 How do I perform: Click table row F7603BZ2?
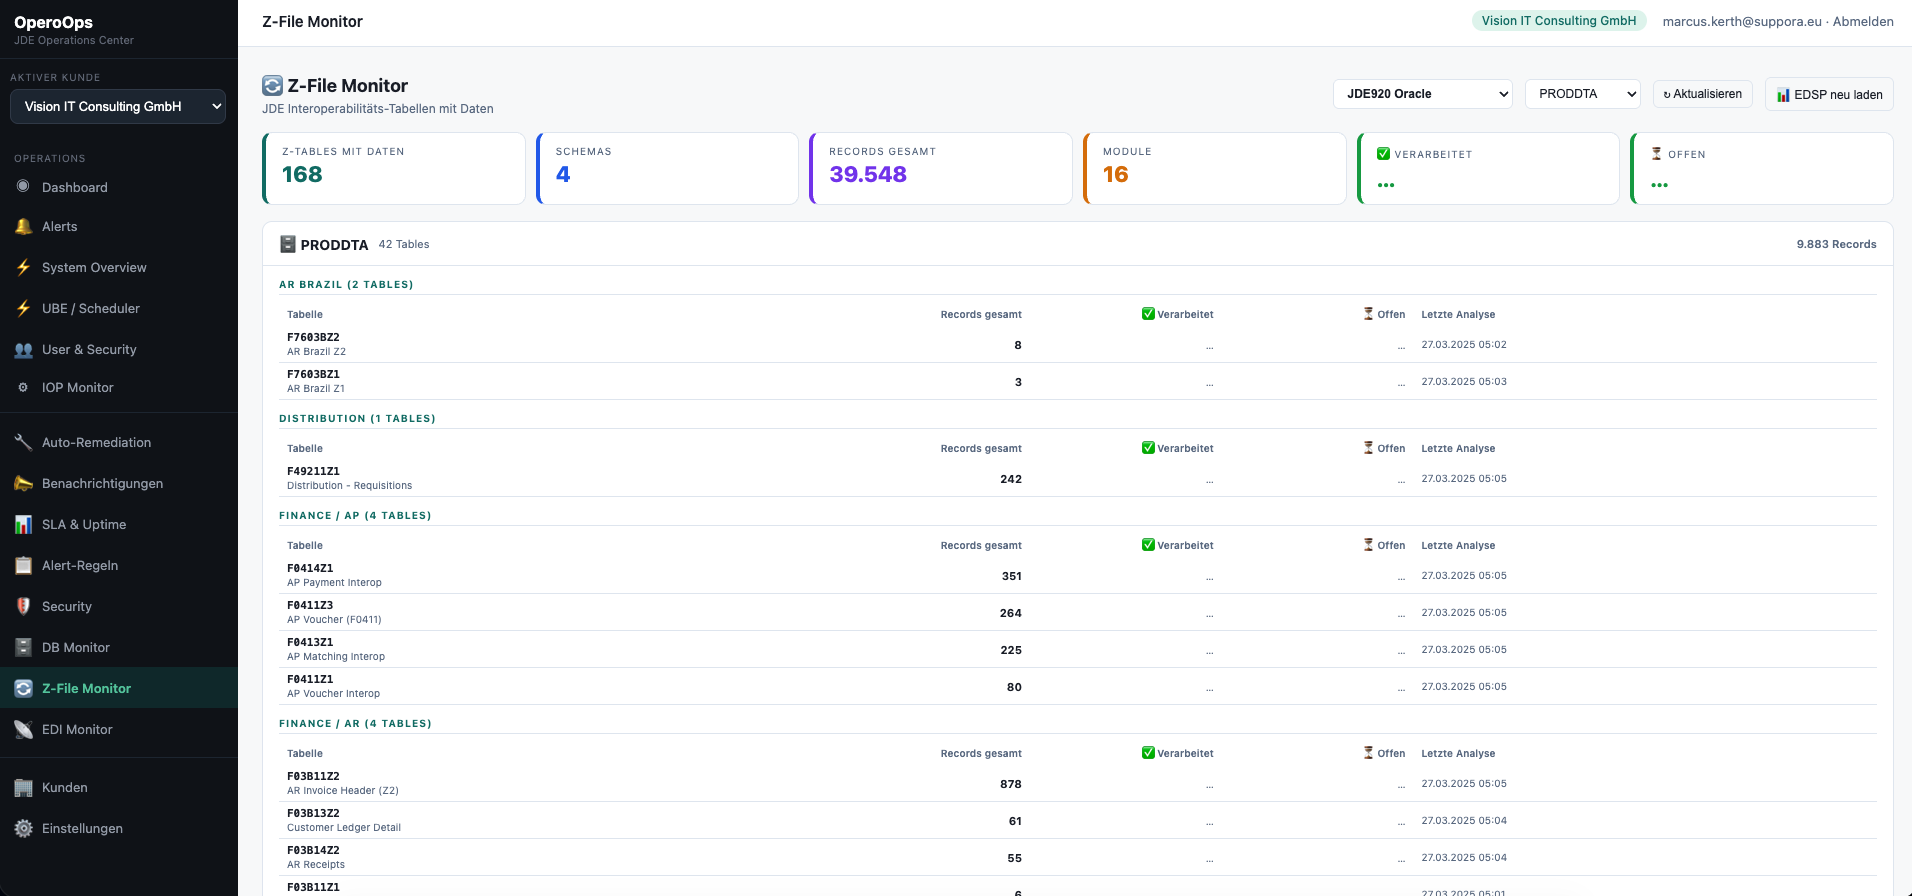pos(1078,344)
